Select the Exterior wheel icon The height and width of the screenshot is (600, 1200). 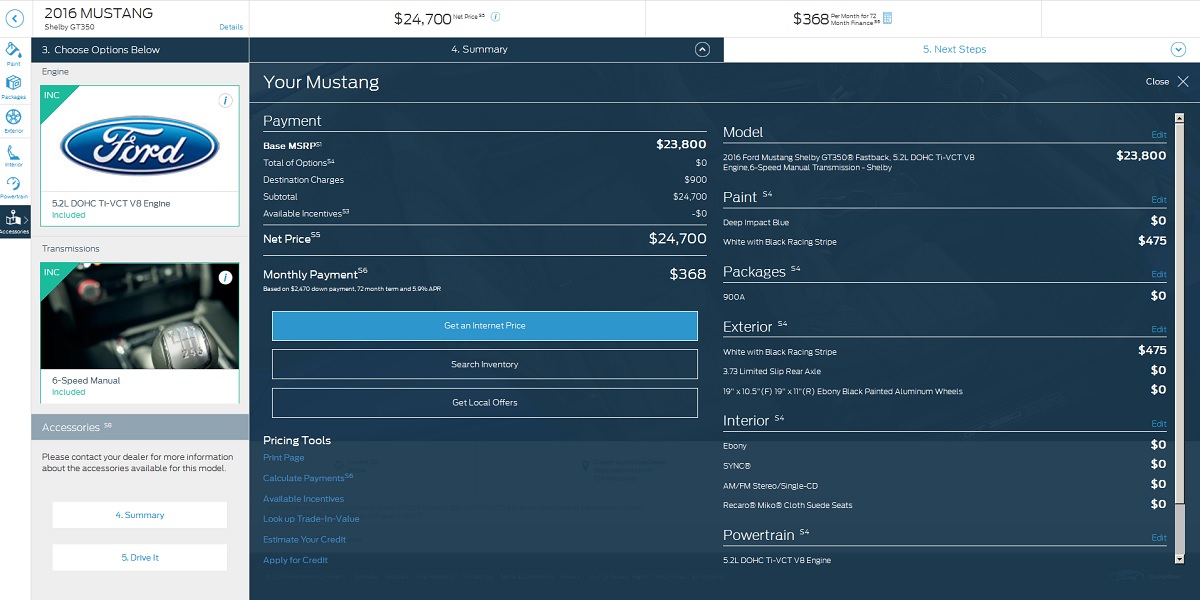pyautogui.click(x=14, y=120)
